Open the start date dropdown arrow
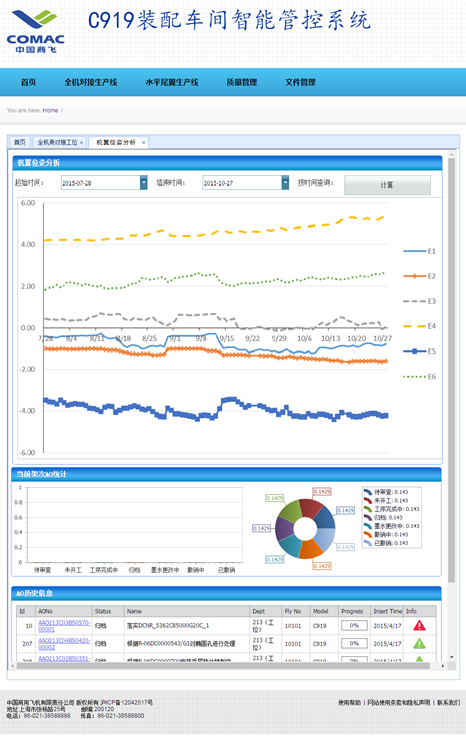 [144, 183]
